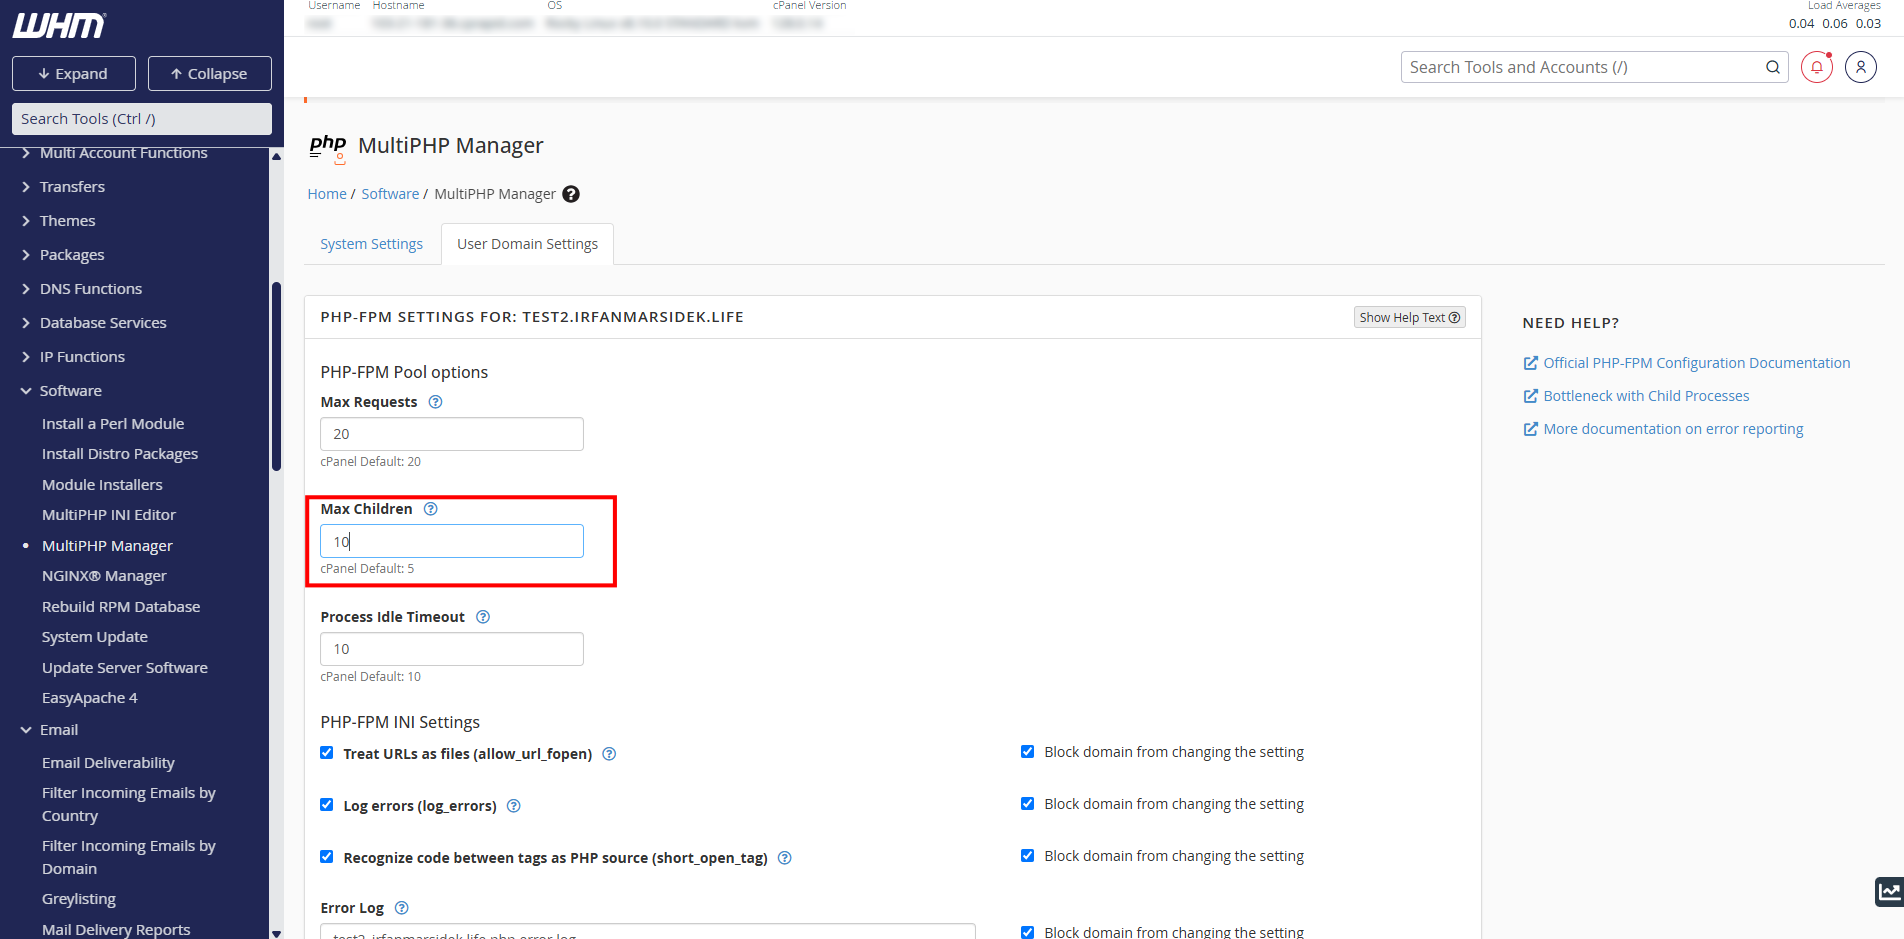
Task: Click the Error Log help icon
Action: pyautogui.click(x=402, y=908)
